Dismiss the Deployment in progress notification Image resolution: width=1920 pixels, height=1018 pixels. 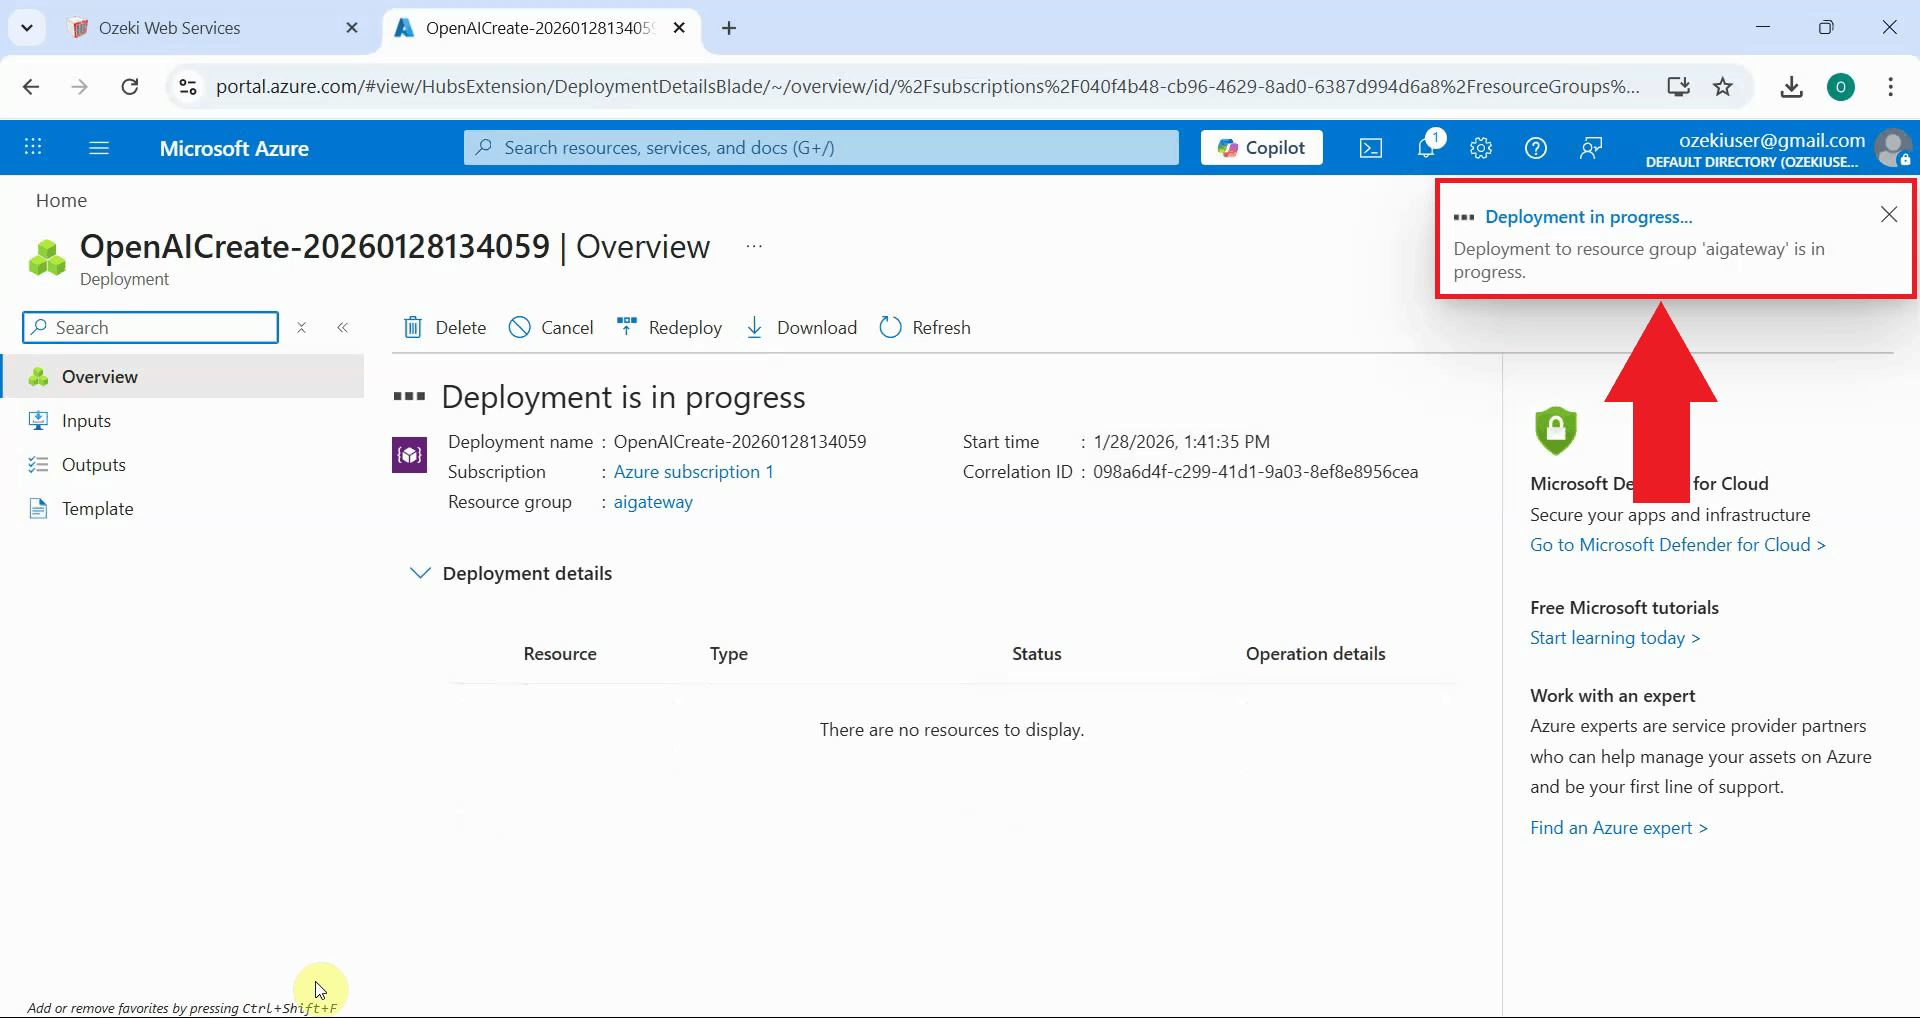(1889, 215)
